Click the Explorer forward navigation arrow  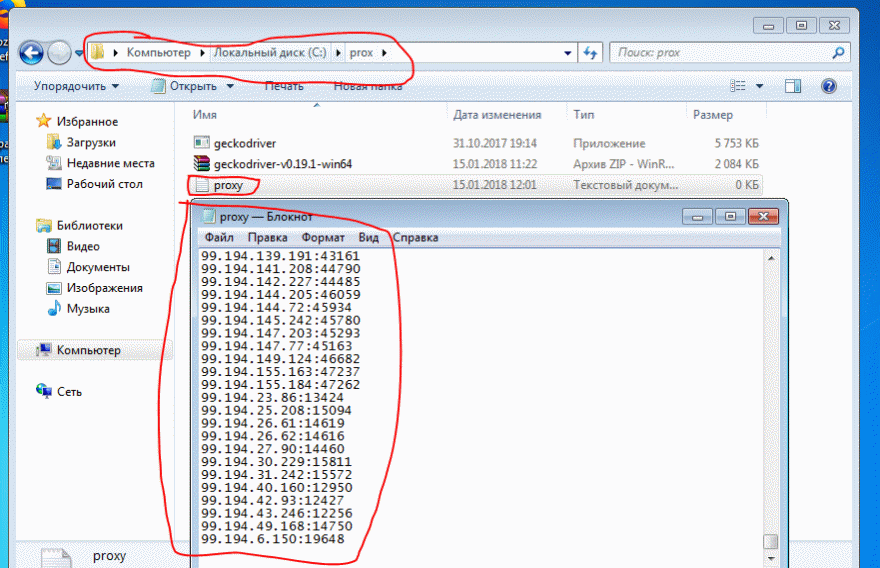[x=58, y=53]
